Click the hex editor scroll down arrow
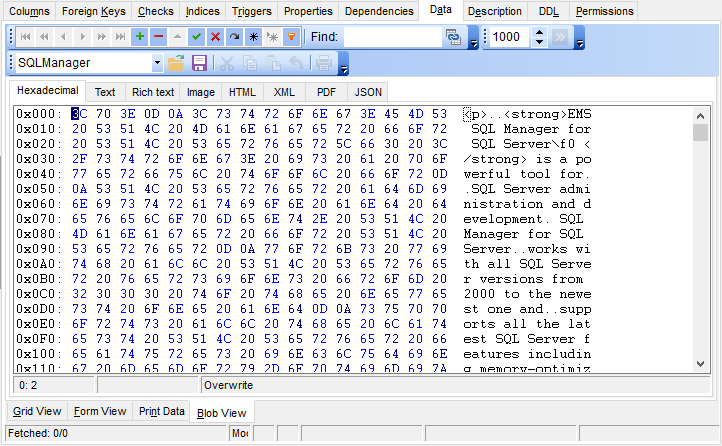The height and width of the screenshot is (446, 722). 700,364
